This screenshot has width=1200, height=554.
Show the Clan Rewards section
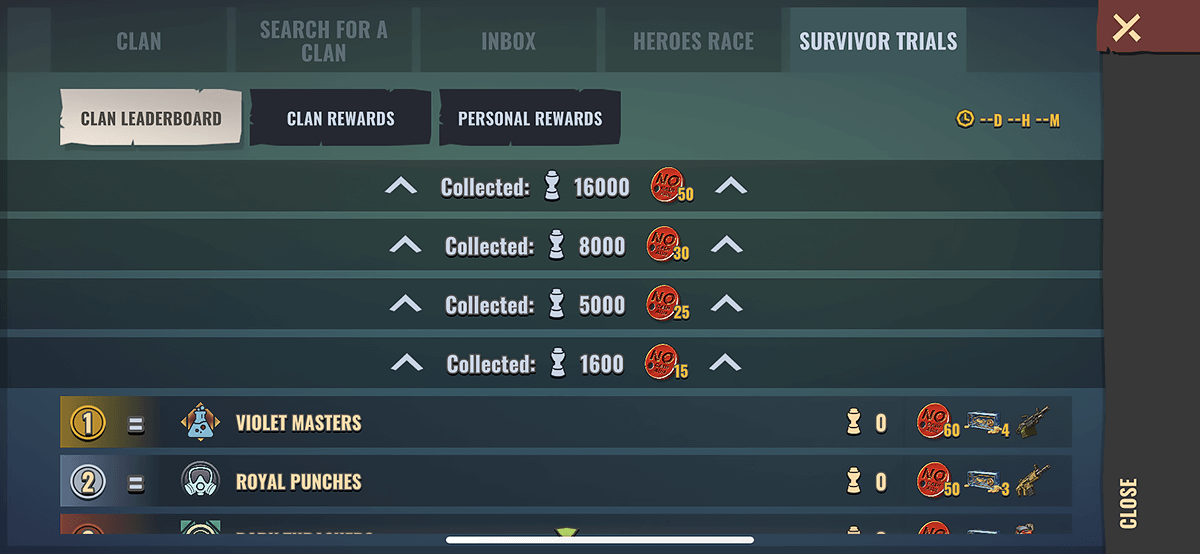340,118
